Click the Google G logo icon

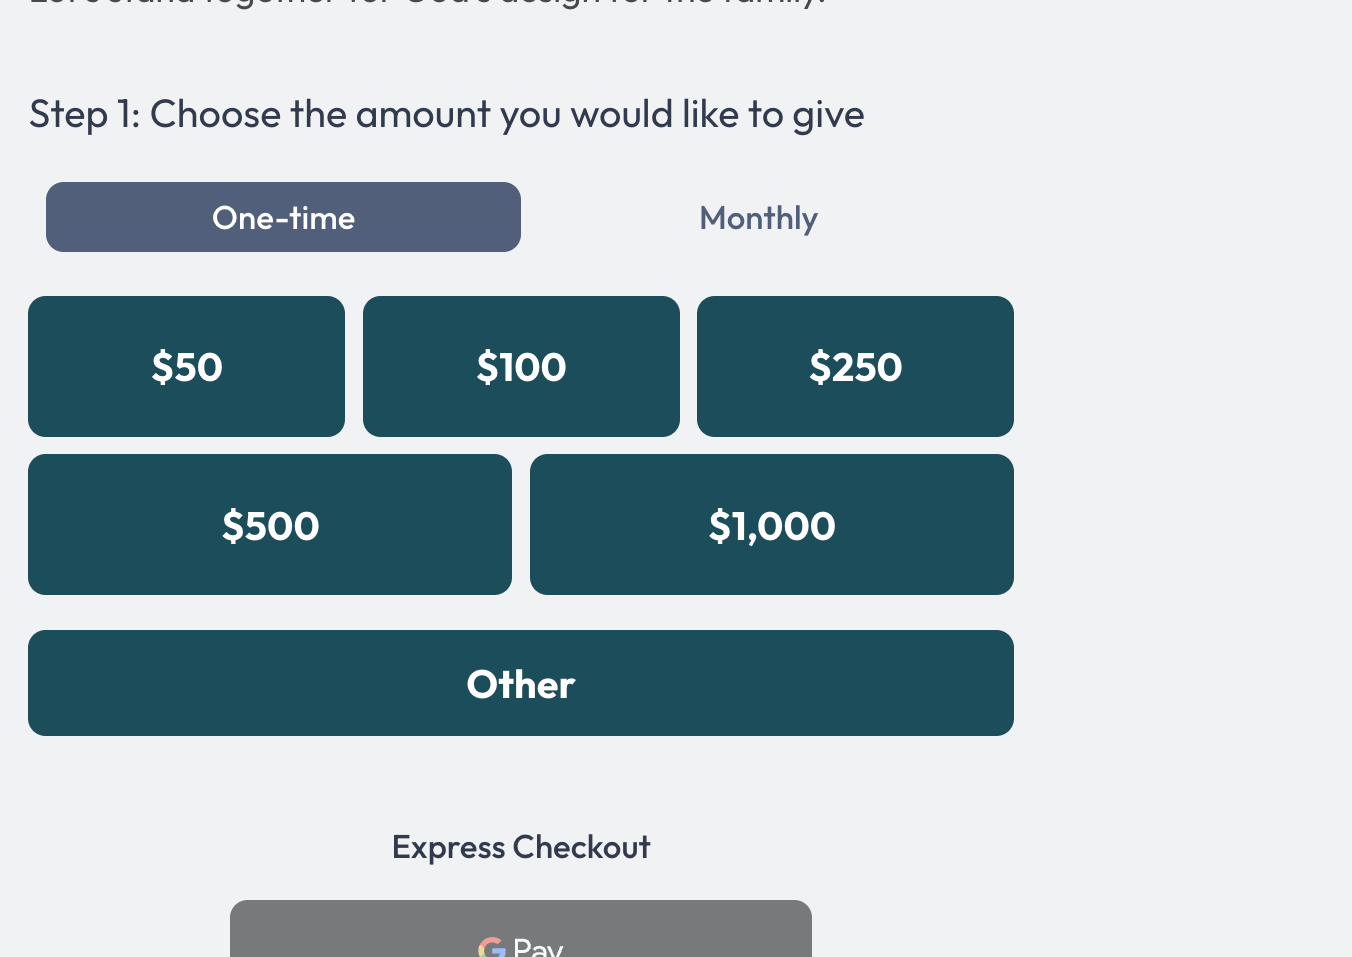pos(491,947)
